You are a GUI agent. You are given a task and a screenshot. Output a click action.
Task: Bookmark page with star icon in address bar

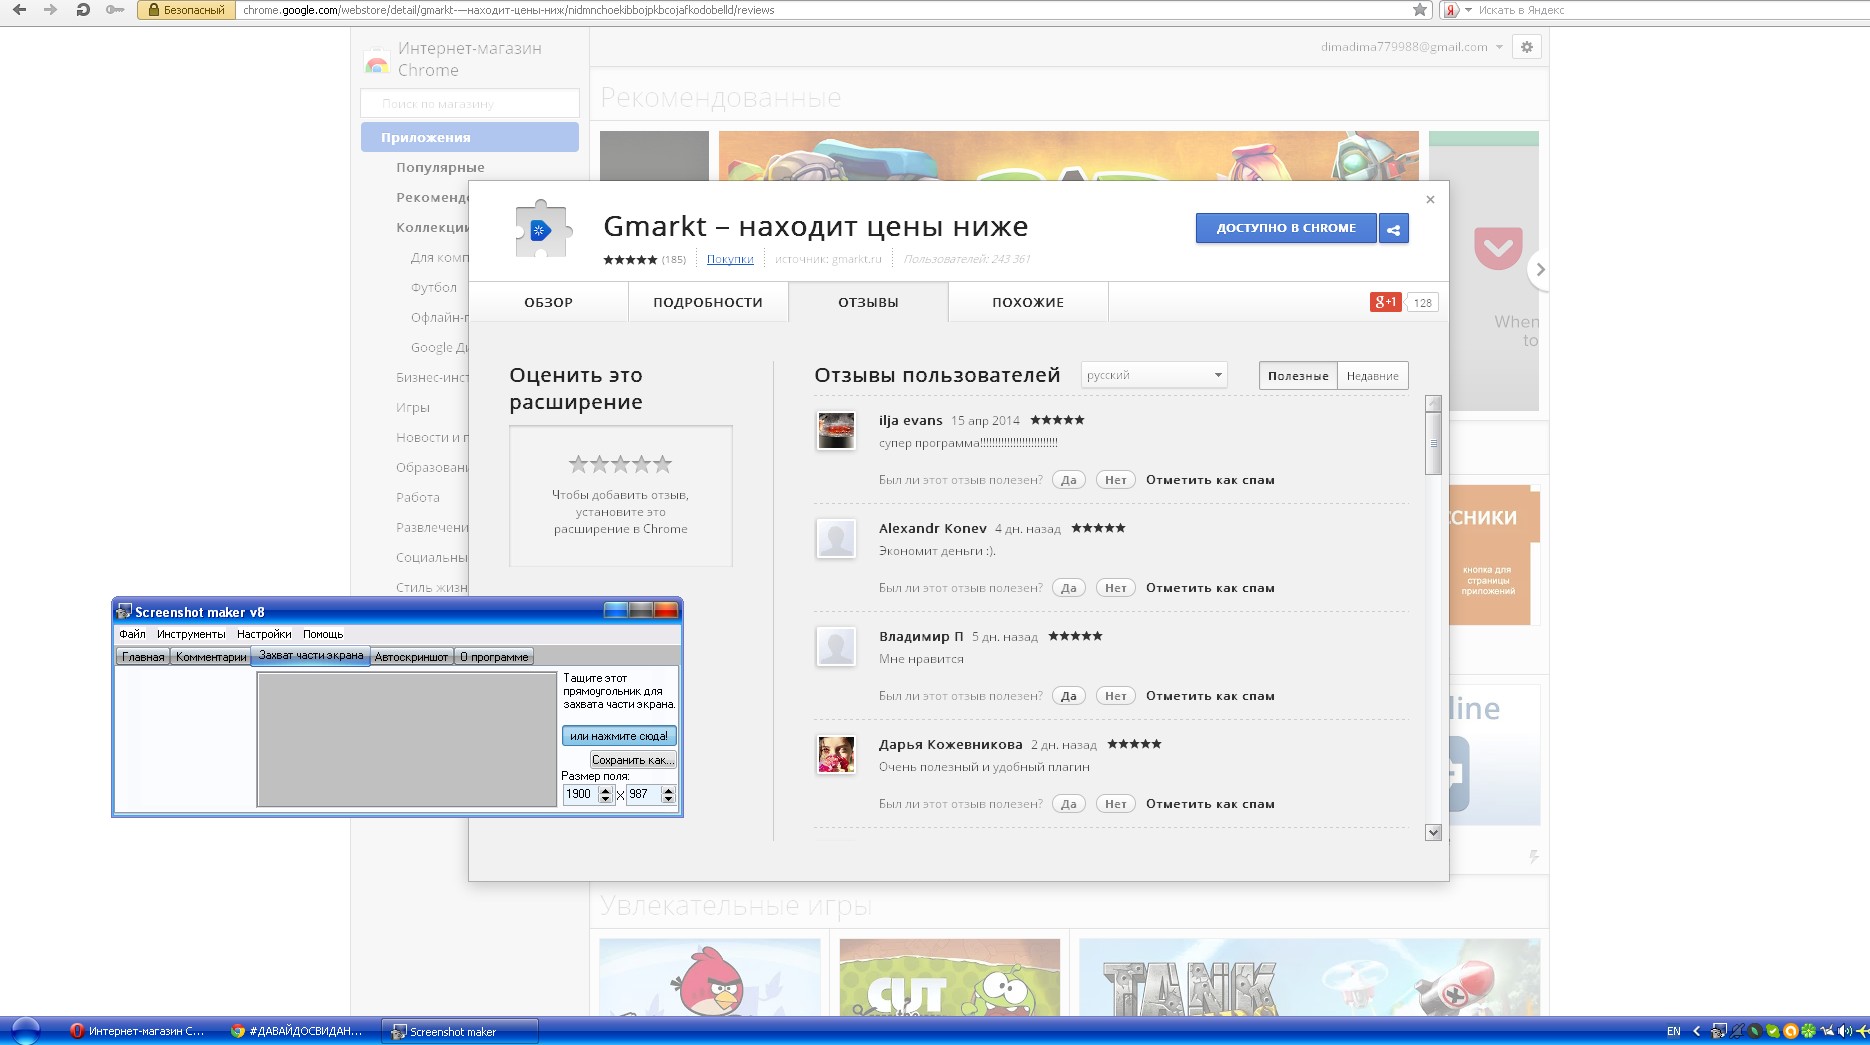click(1420, 10)
